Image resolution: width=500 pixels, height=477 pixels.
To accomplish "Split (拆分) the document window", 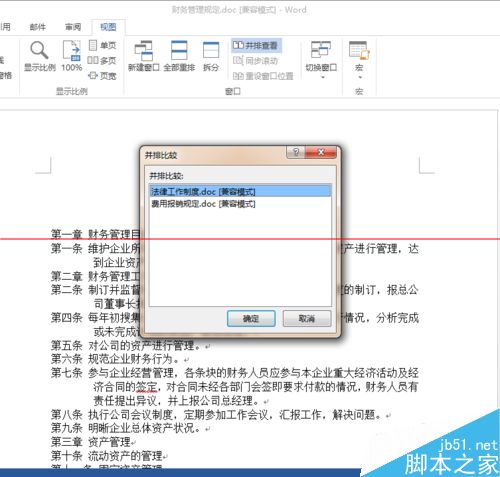I will click(x=211, y=56).
